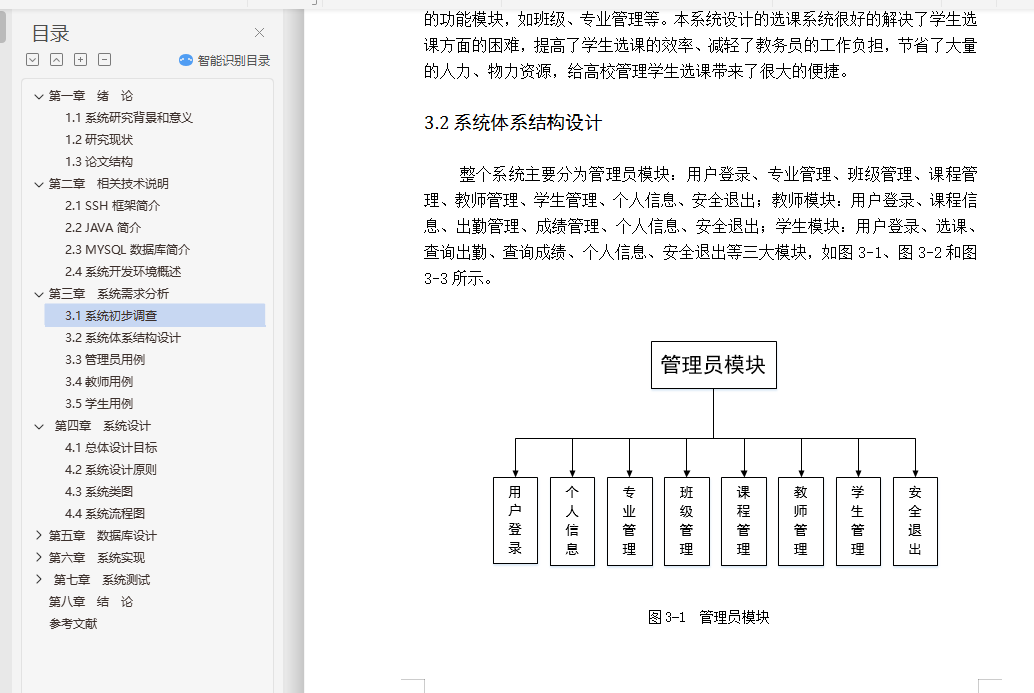Jump to 1.1 系统研究背景和意义
This screenshot has width=1034, height=693.
point(129,118)
